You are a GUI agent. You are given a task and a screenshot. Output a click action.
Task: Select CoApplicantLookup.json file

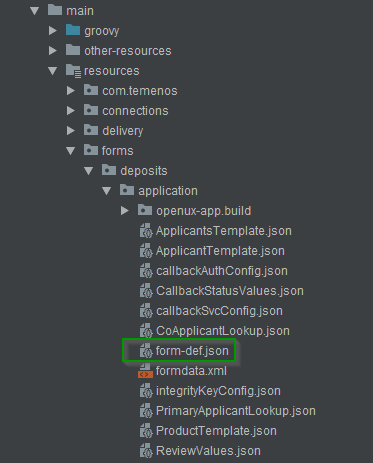tap(223, 331)
